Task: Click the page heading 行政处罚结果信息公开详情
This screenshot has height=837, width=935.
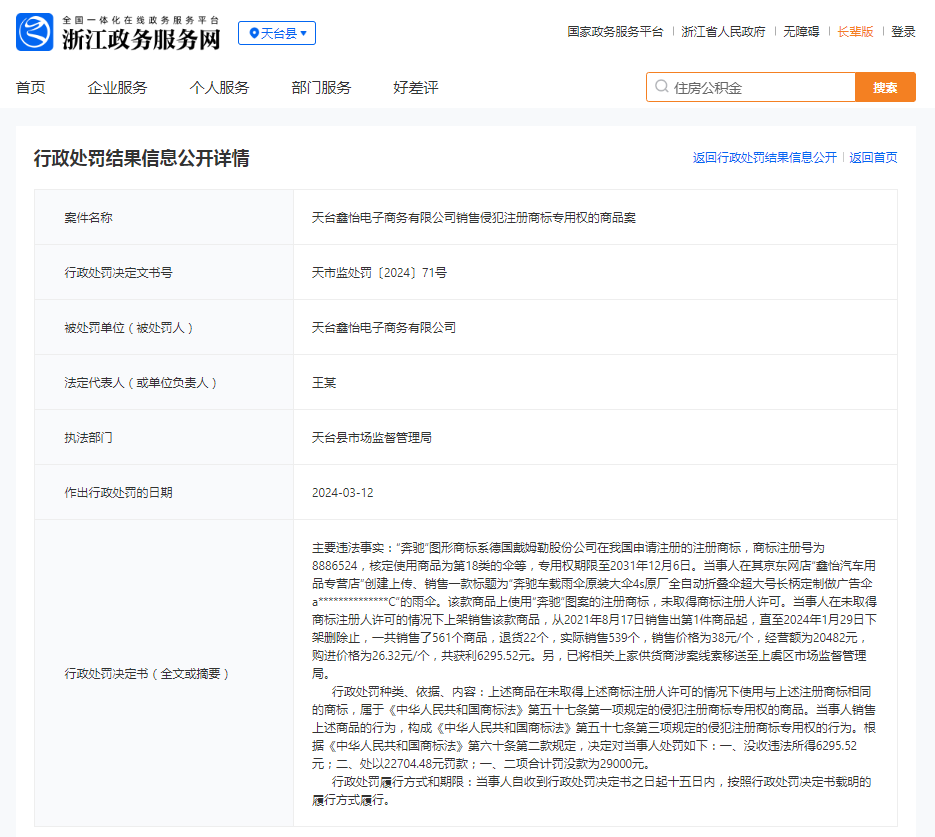Action: tap(141, 158)
